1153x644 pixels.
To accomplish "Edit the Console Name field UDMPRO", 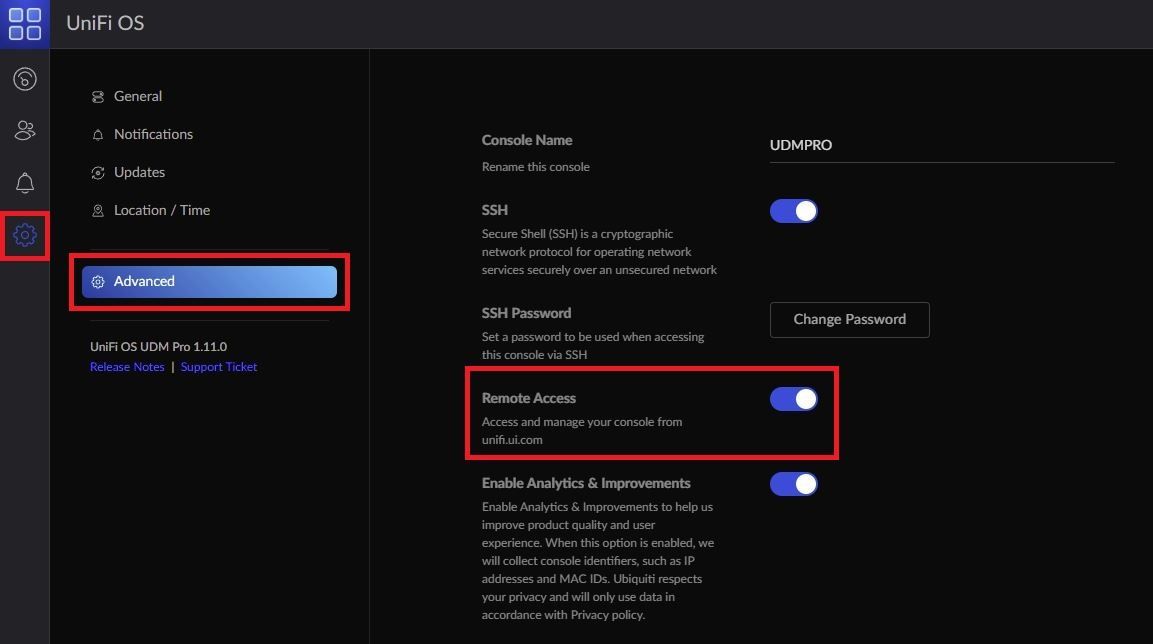I will pyautogui.click(x=942, y=146).
